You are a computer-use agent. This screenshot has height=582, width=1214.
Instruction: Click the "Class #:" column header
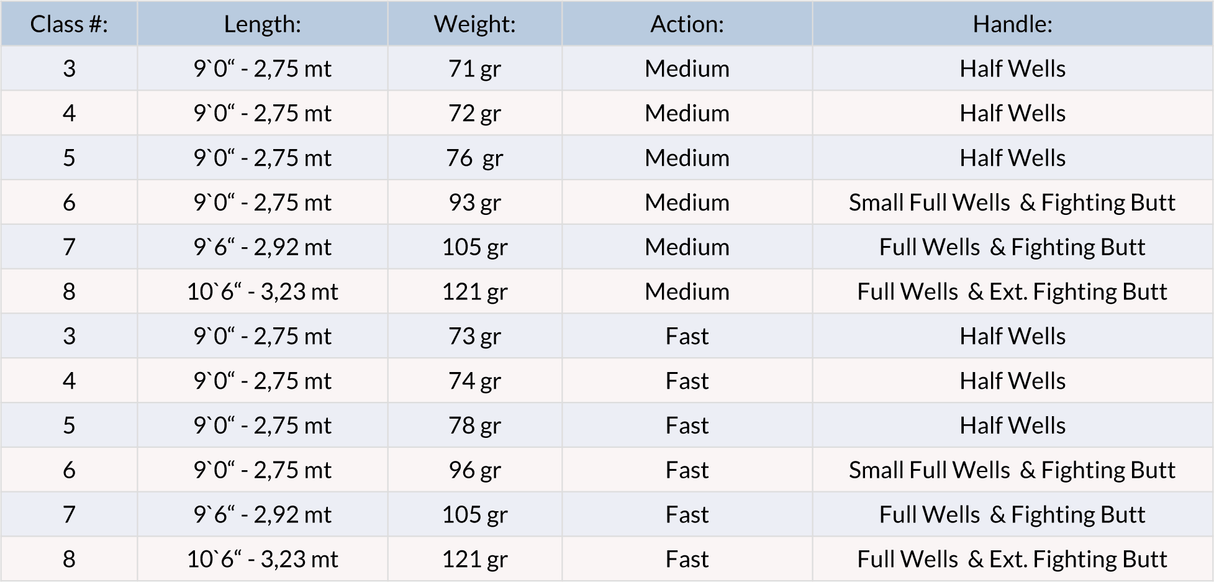69,24
